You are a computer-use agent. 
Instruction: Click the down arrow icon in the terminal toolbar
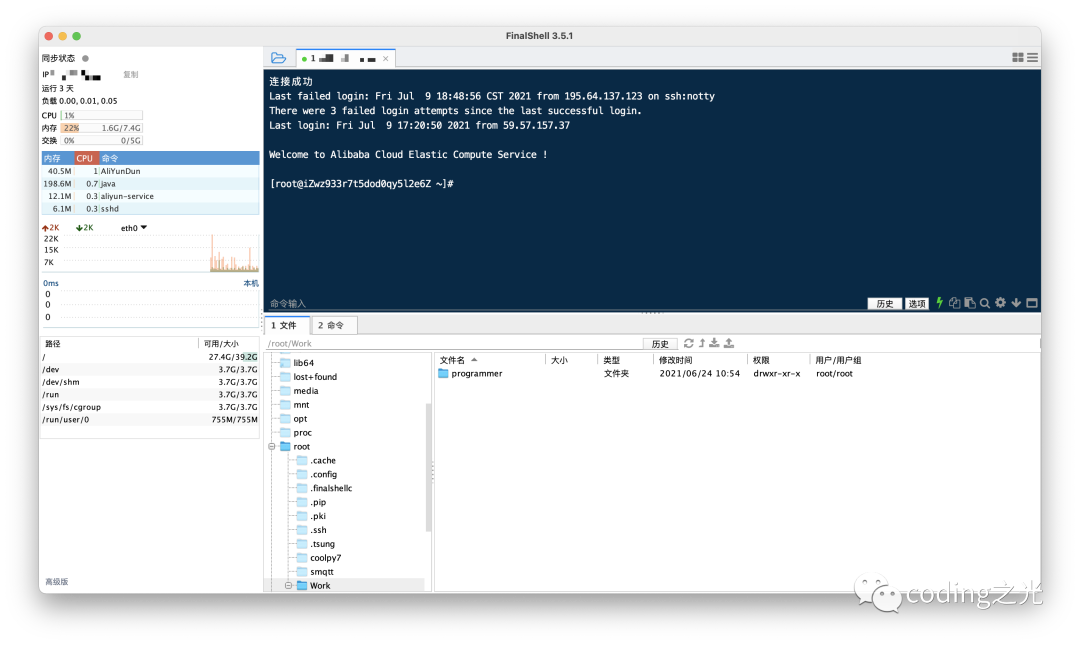[x=1016, y=303]
